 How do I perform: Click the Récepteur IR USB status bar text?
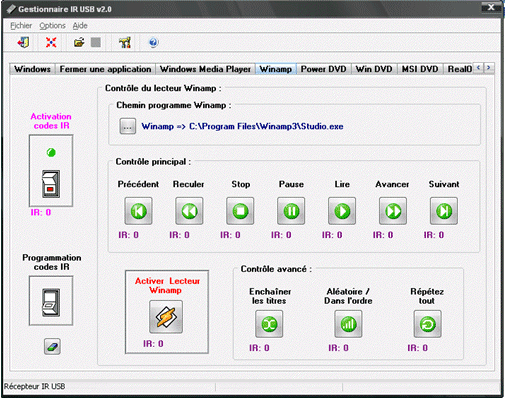pyautogui.click(x=34, y=386)
